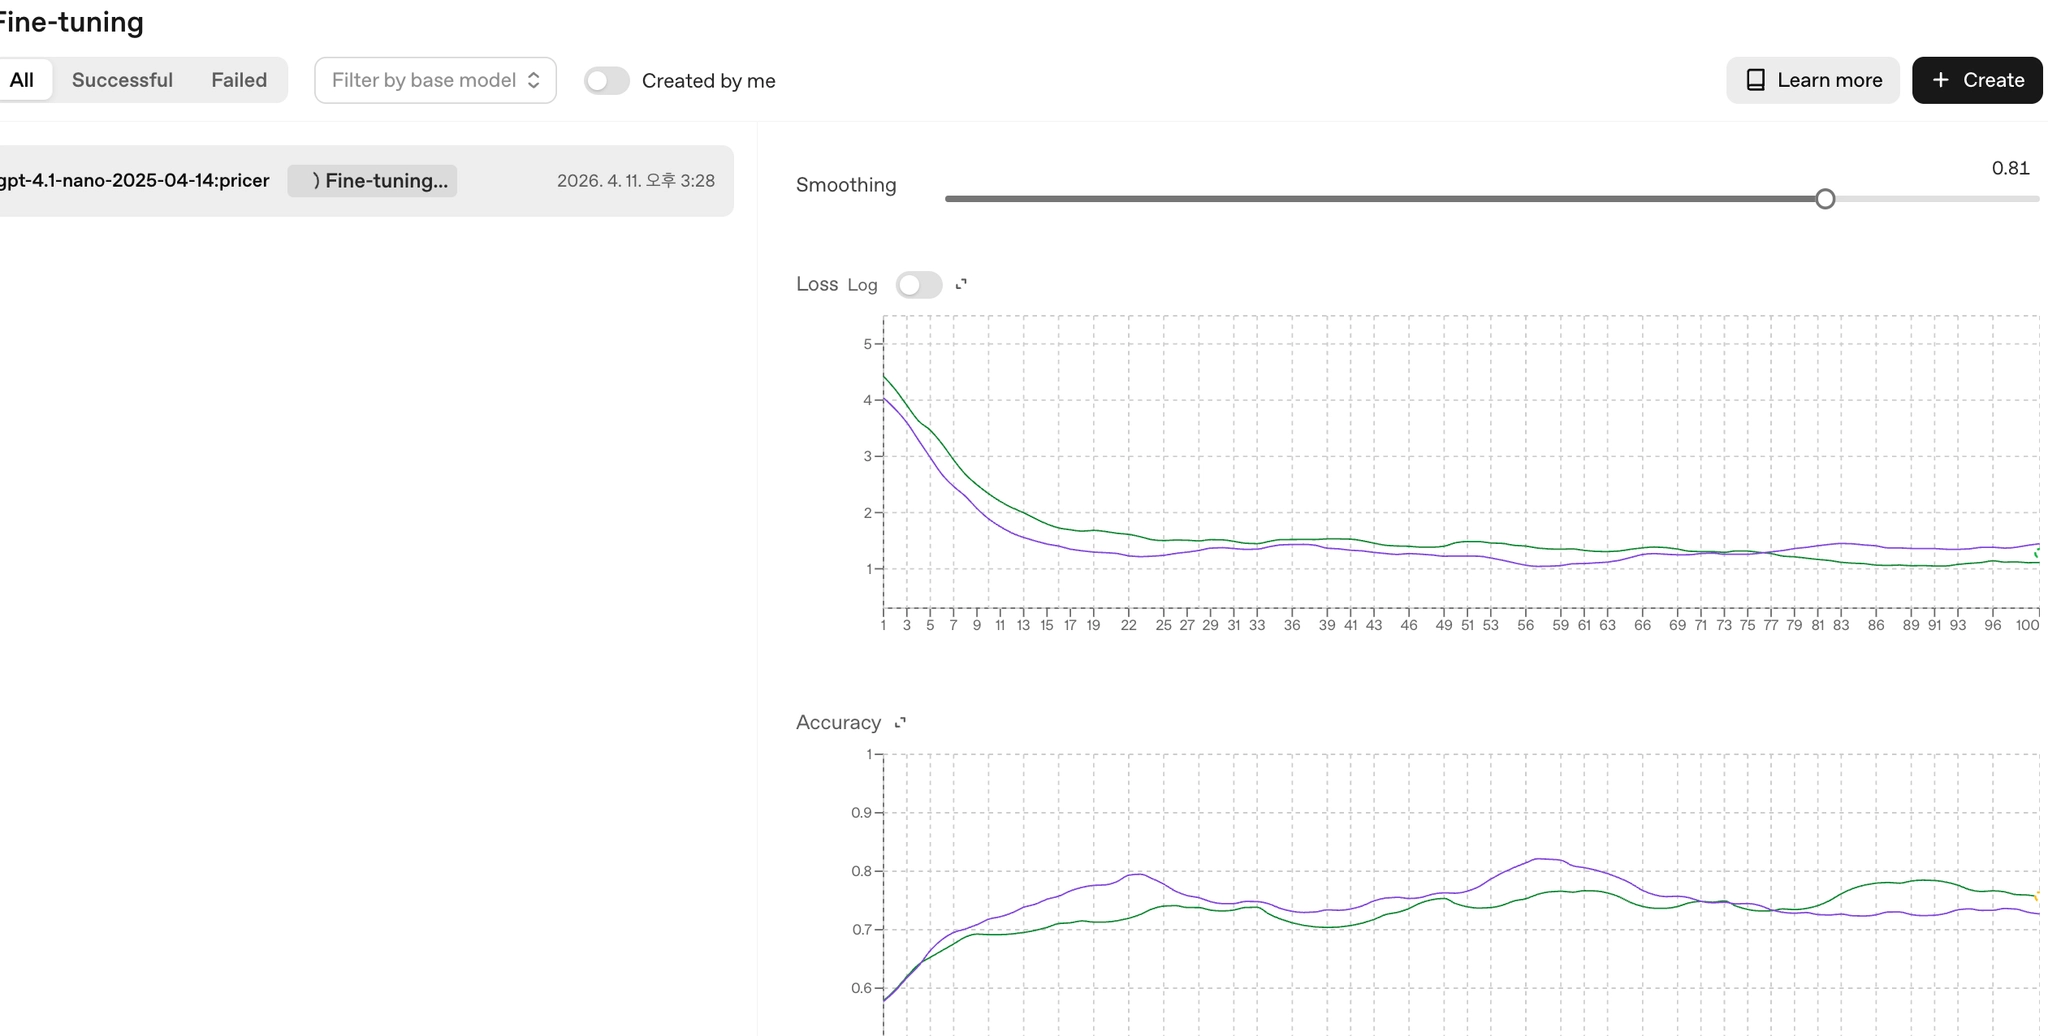Image resolution: width=2048 pixels, height=1036 pixels.
Task: Click the Smoothing label
Action: coord(846,185)
